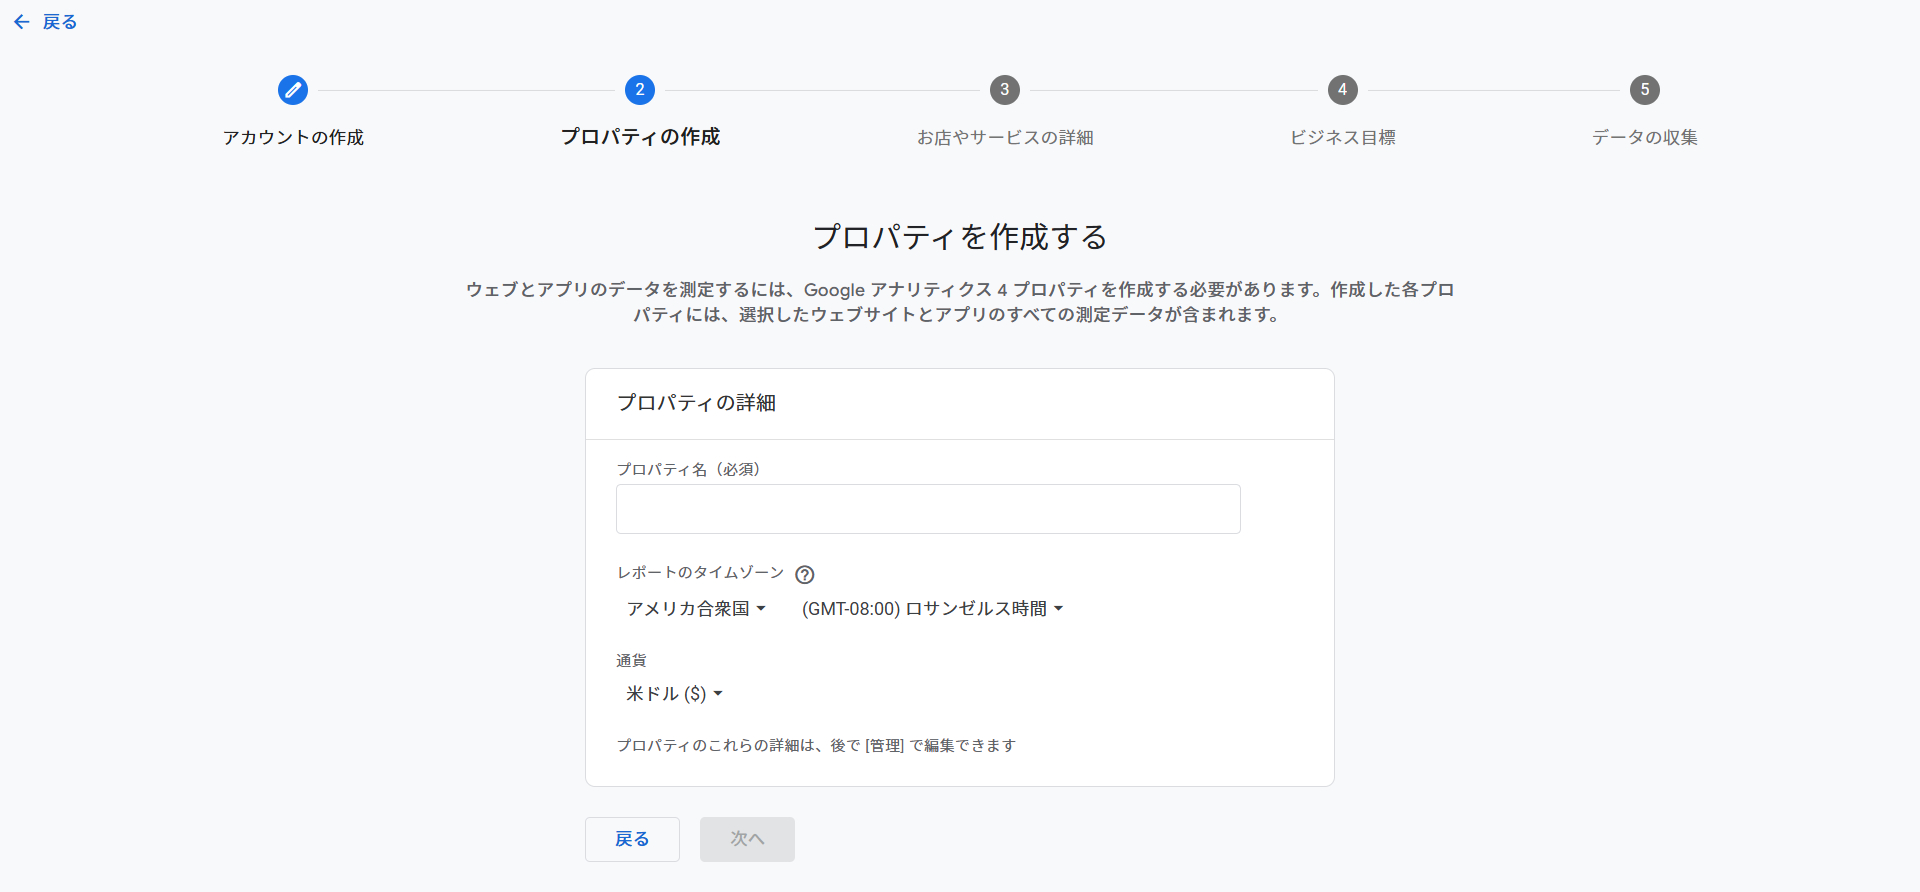Click the step 5 circle in the stepper

(x=1644, y=90)
